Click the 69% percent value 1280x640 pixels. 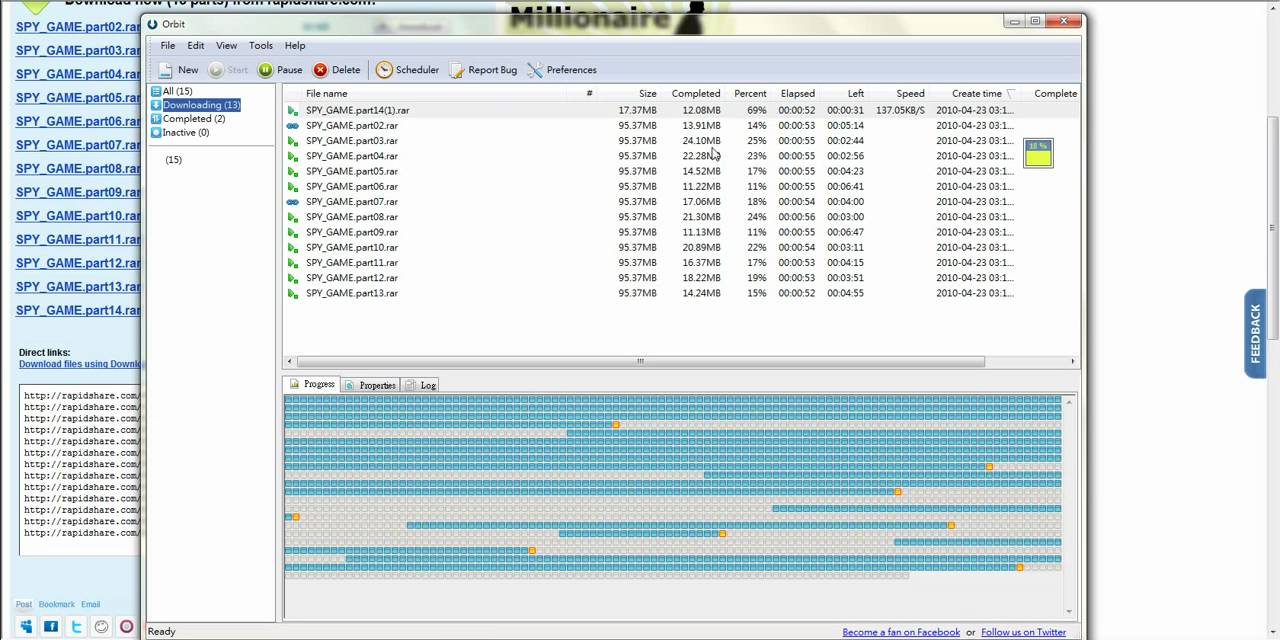pyautogui.click(x=756, y=110)
